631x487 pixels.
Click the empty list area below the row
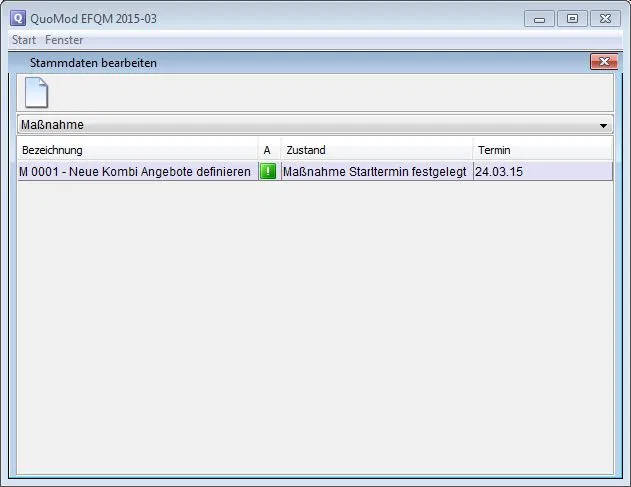[x=315, y=320]
